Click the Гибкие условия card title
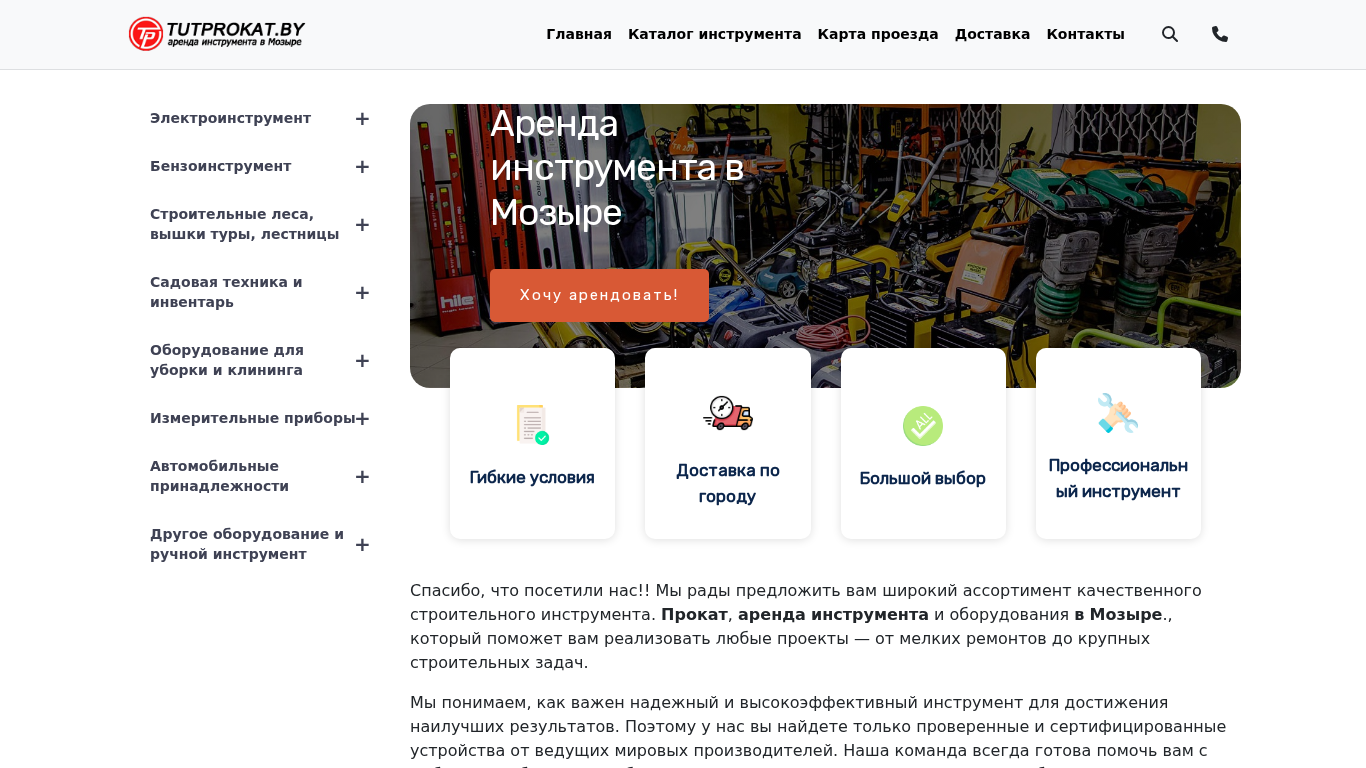 click(x=532, y=478)
